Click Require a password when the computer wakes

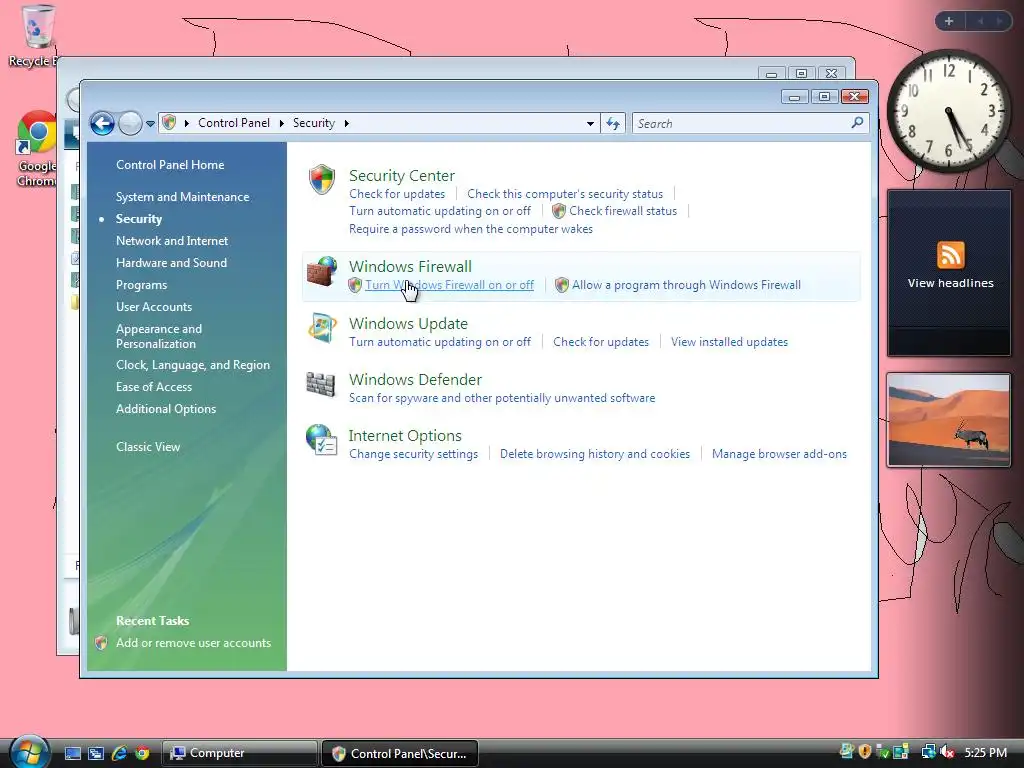471,229
